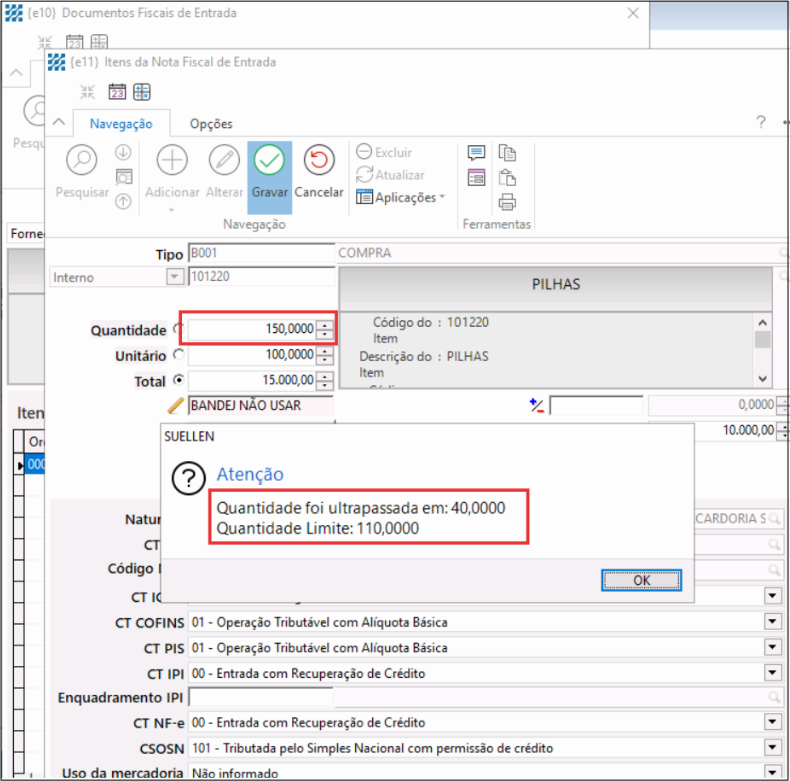Click the empty field beside the percent icon
Viewport: 790px width, 781px height.
tap(596, 405)
